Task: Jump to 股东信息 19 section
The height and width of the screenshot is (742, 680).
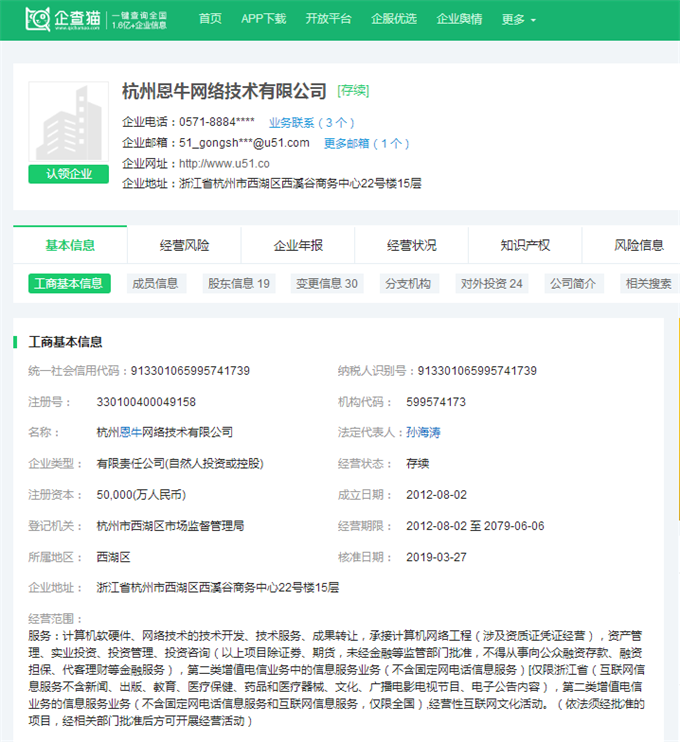Action: pyautogui.click(x=239, y=283)
